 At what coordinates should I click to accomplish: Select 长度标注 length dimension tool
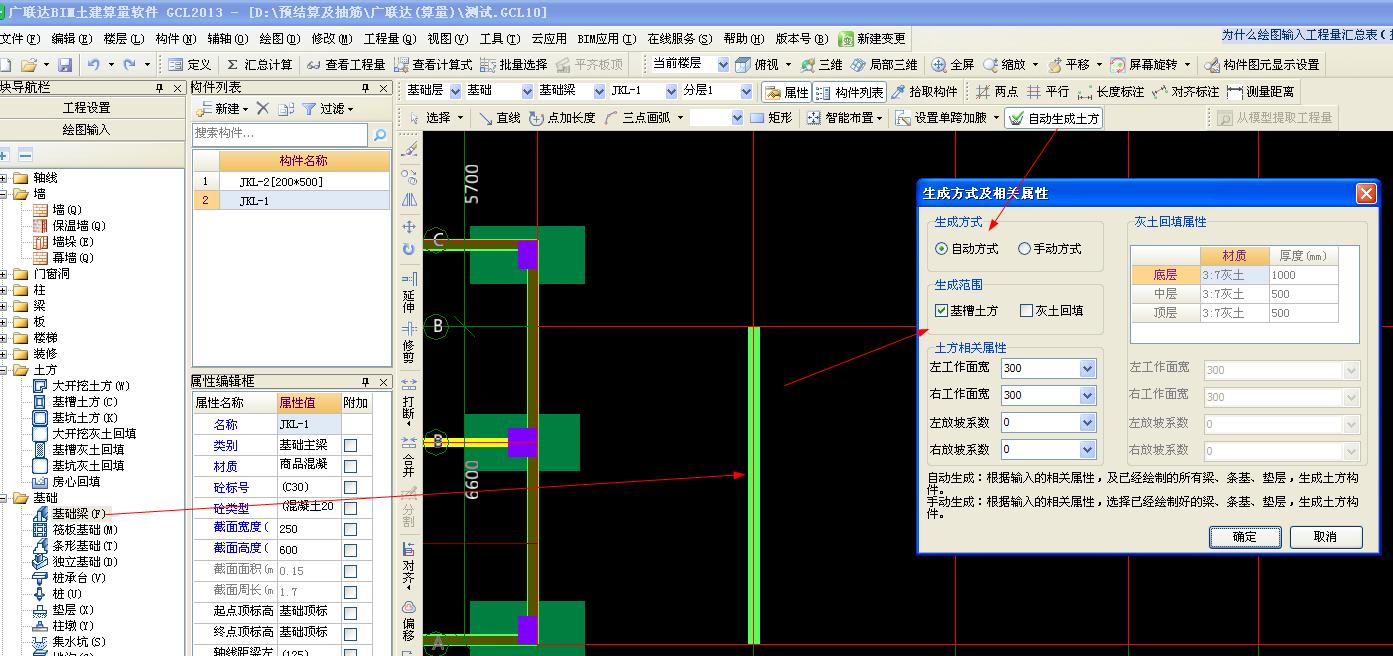1111,92
